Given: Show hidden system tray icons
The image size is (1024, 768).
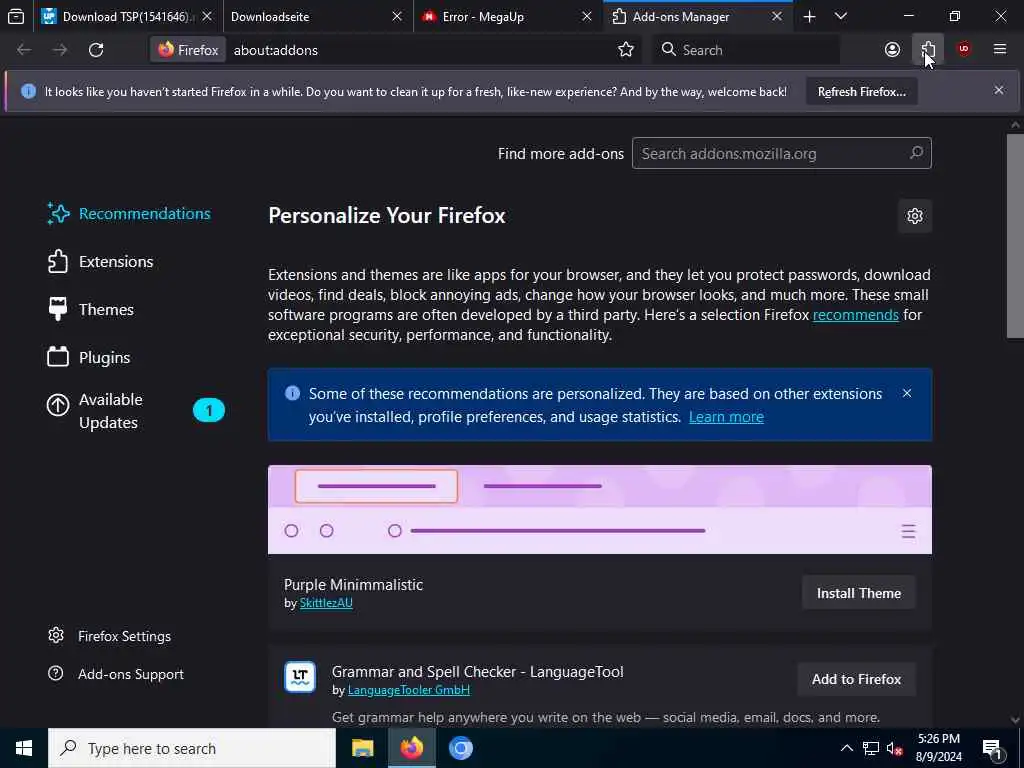Looking at the screenshot, I should click(x=846, y=748).
